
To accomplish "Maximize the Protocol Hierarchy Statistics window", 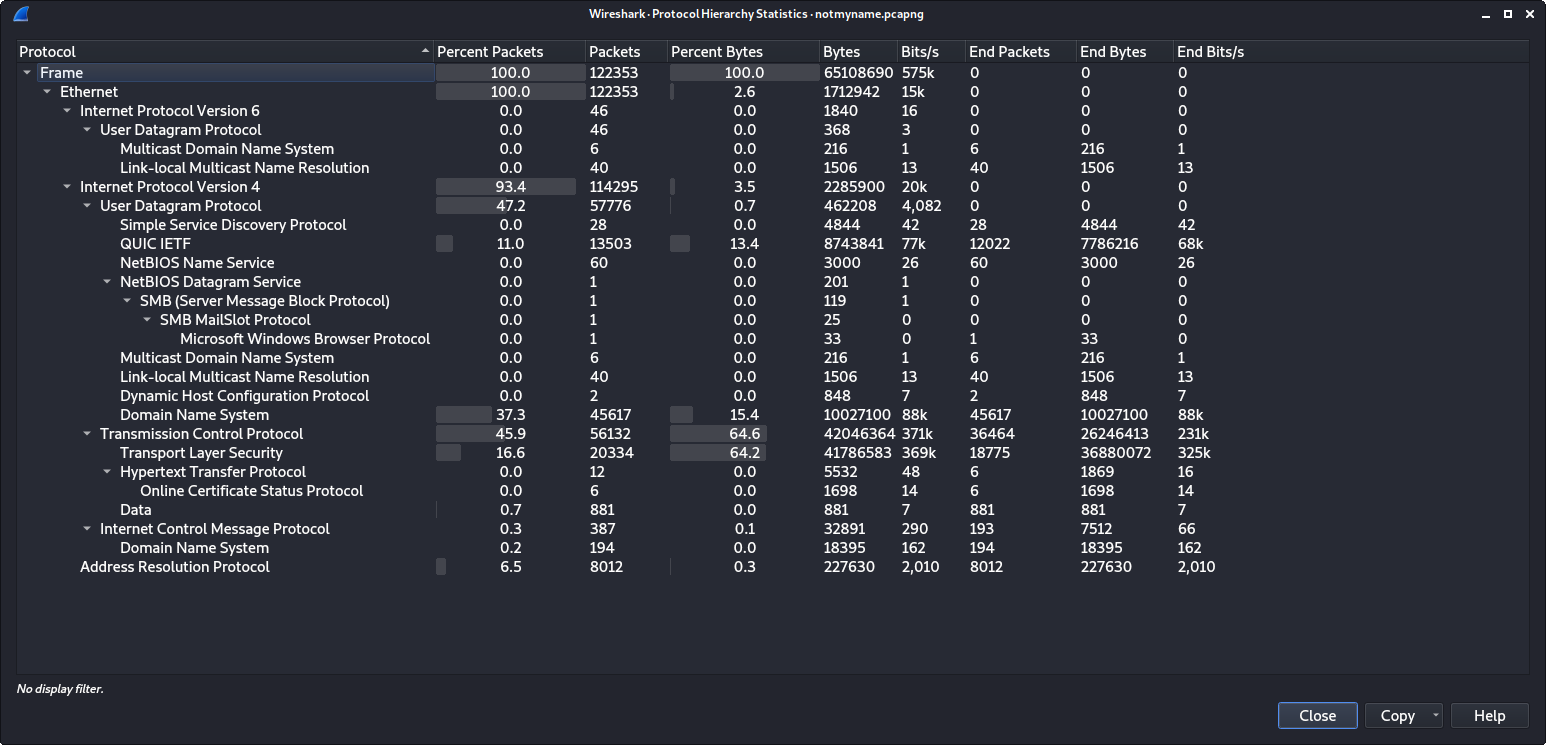I will 1508,14.
